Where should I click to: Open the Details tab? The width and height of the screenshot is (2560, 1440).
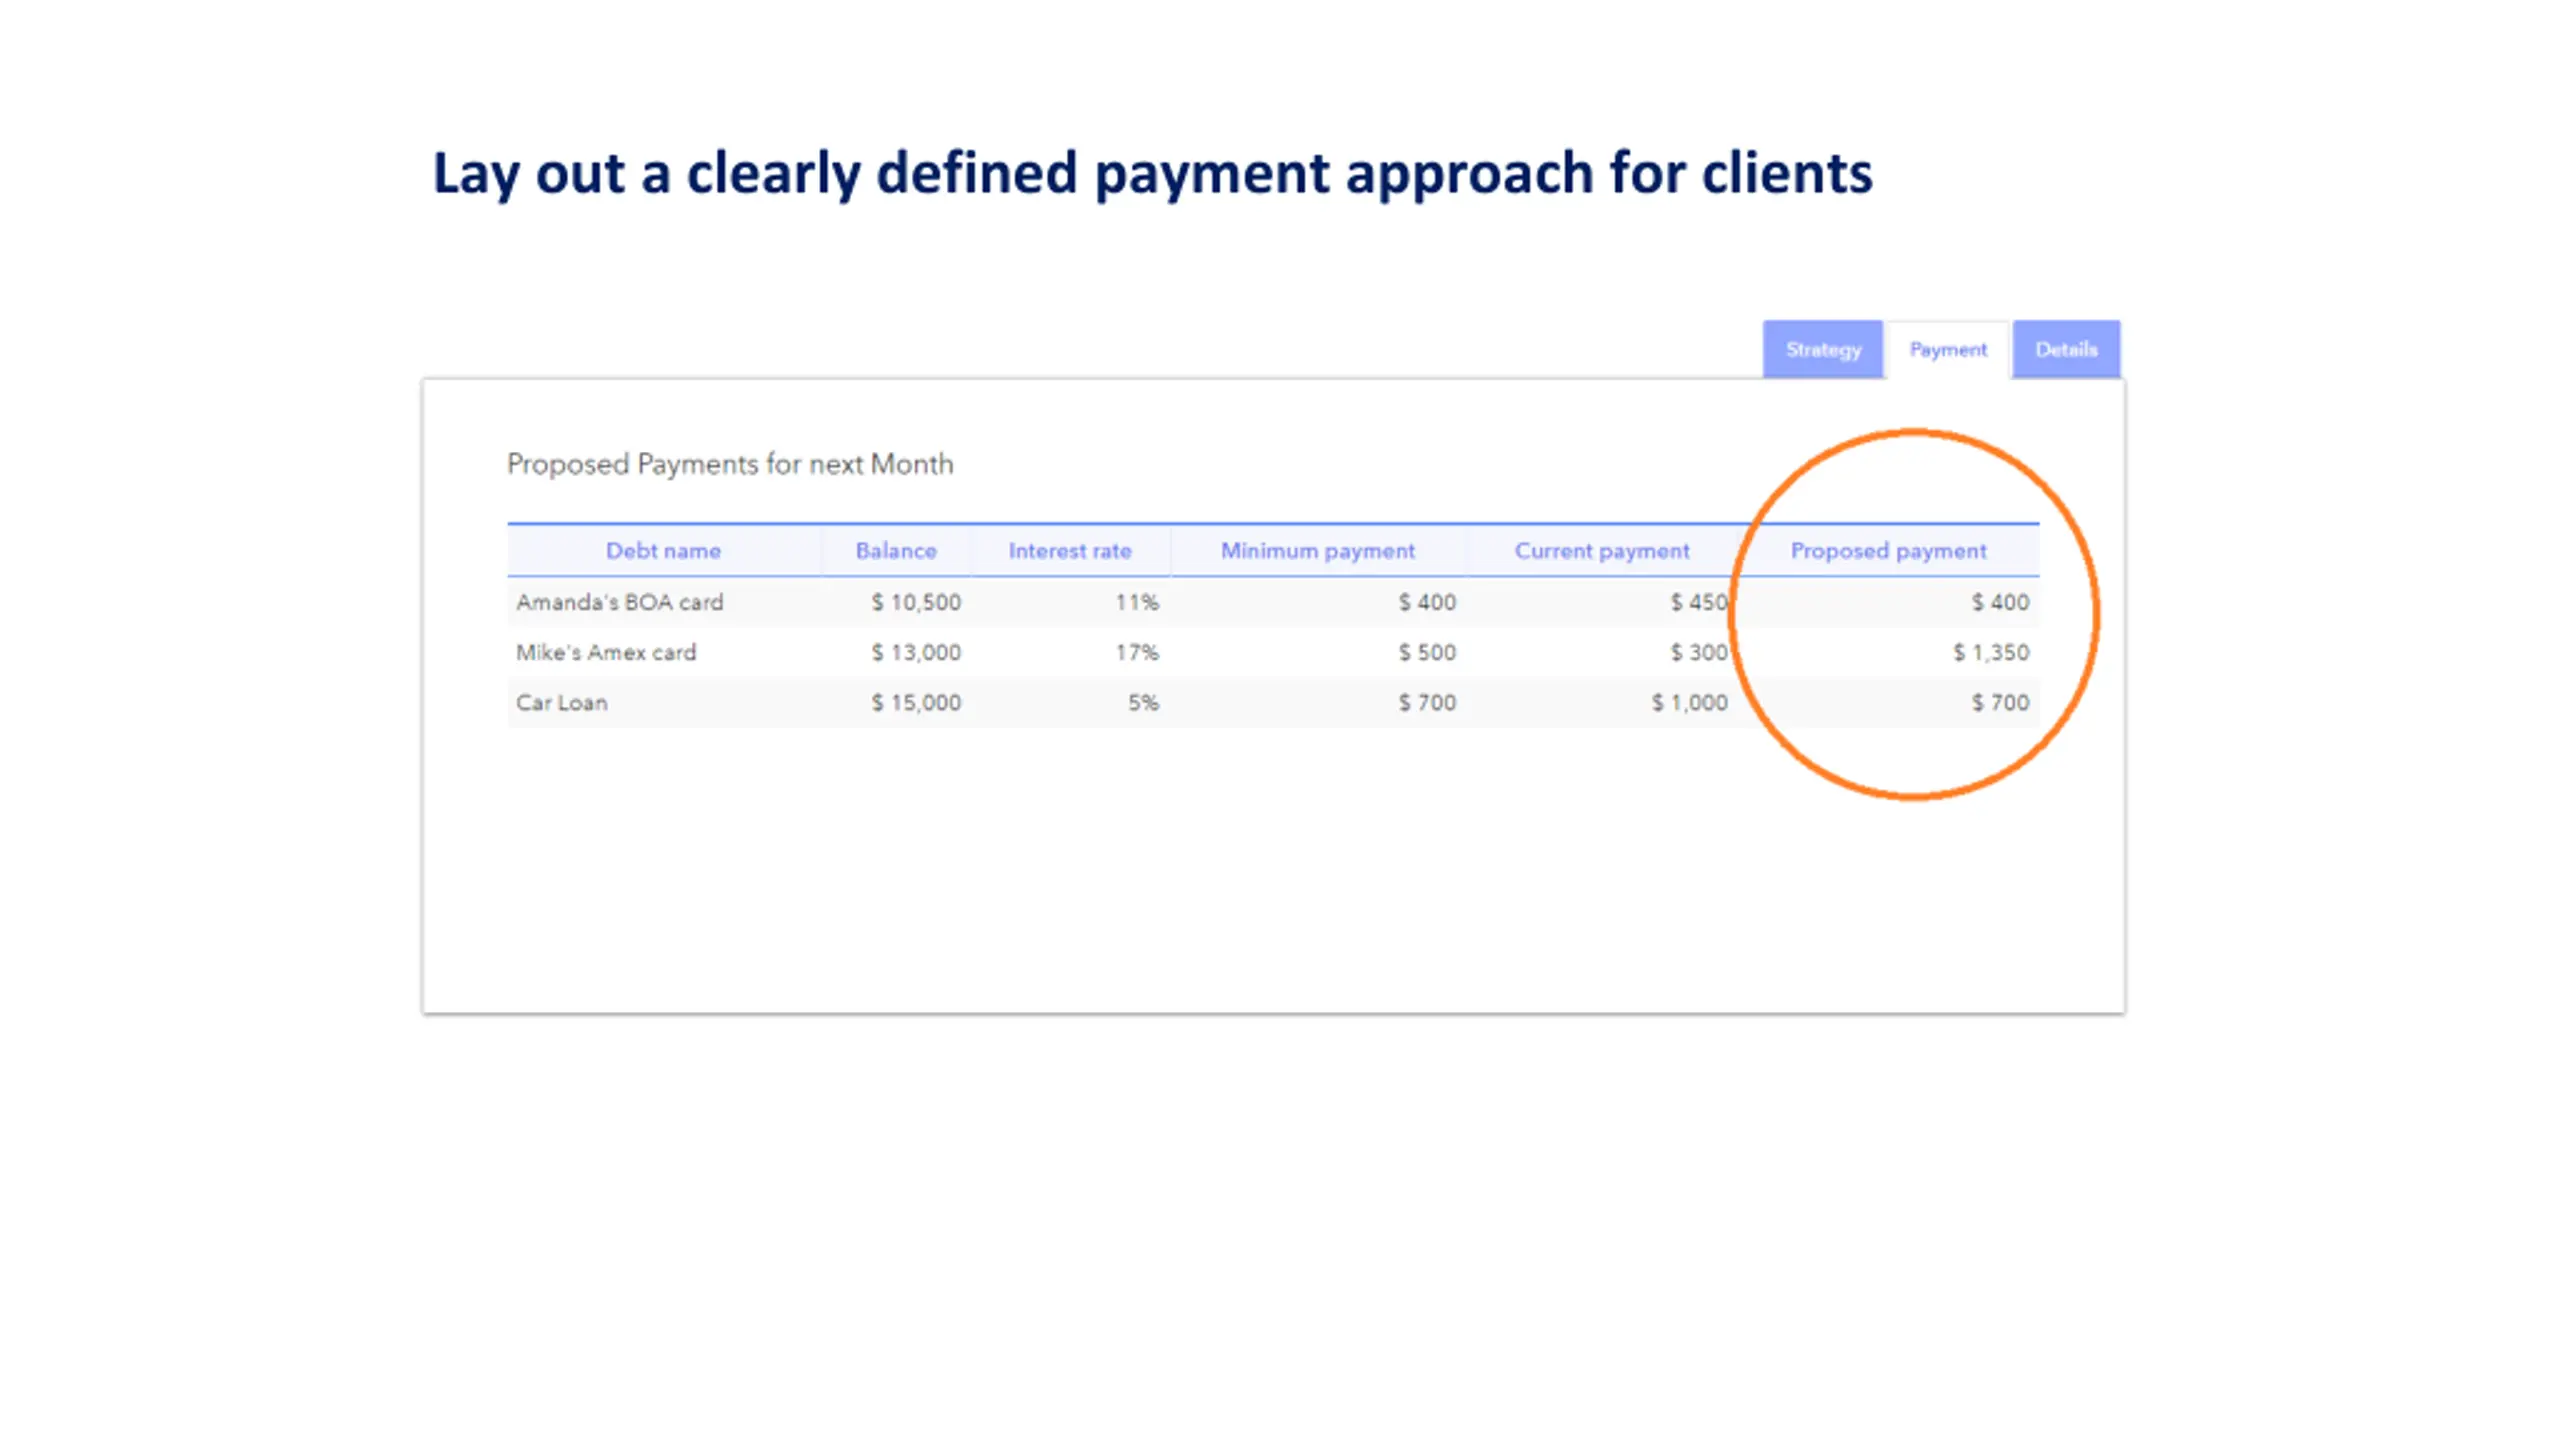tap(2066, 349)
